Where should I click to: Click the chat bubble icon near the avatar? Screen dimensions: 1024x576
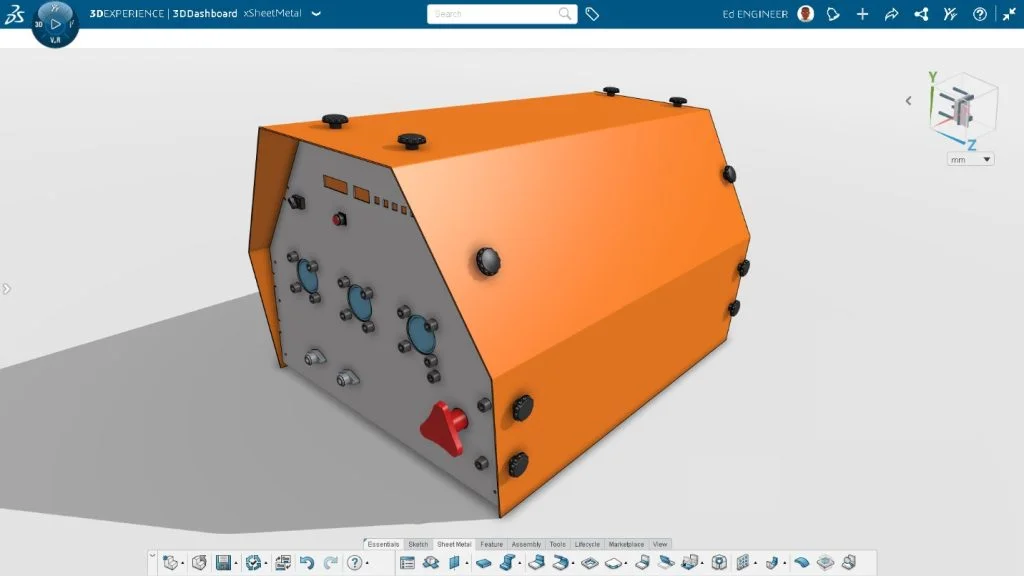click(833, 14)
